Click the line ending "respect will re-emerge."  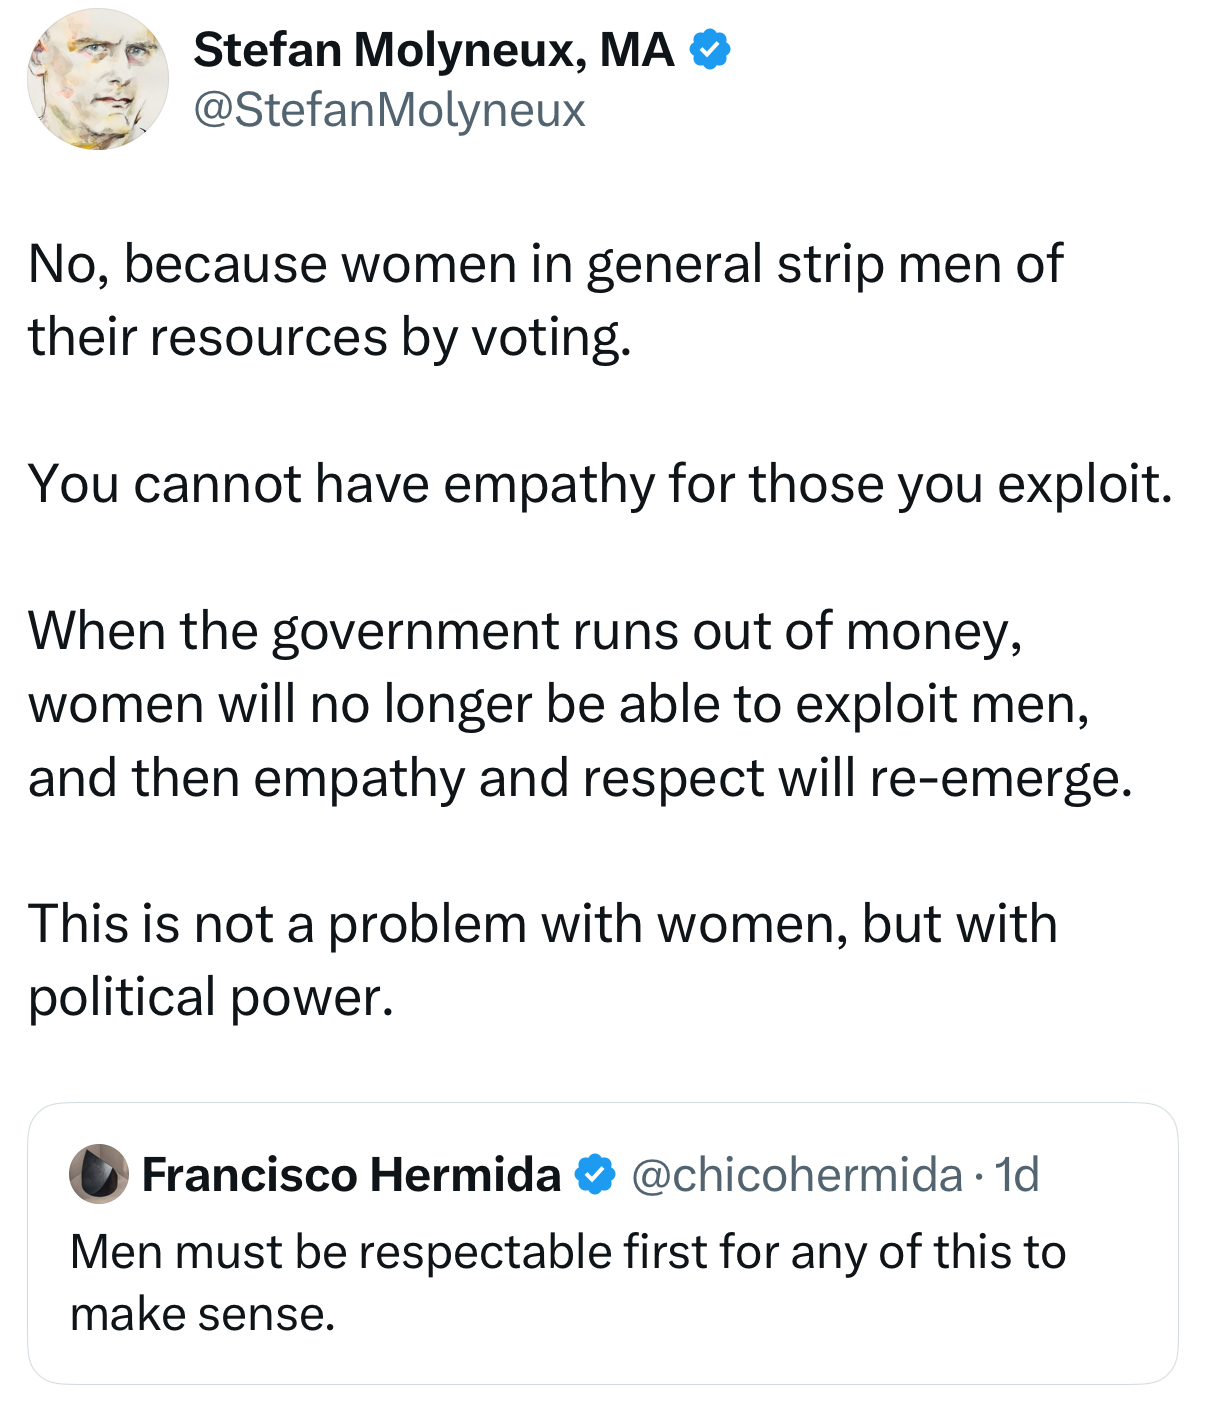[580, 778]
